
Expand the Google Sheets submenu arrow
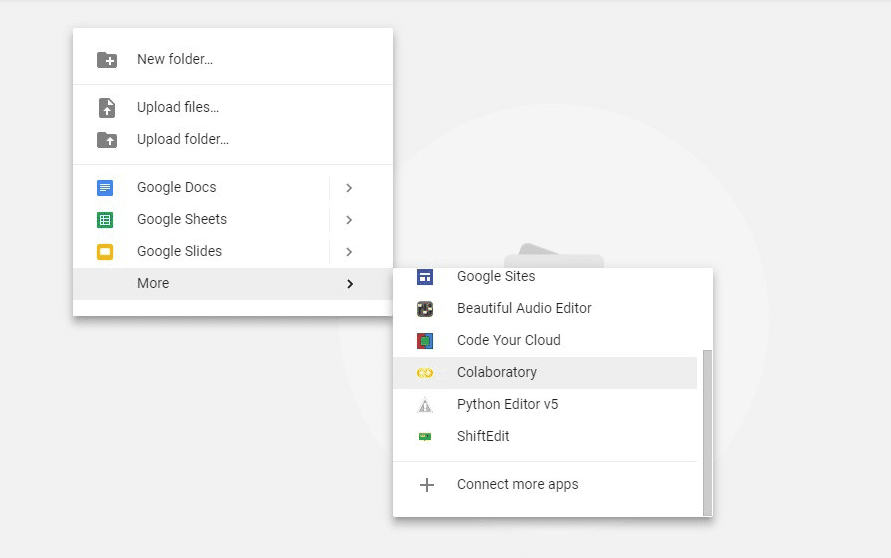point(349,219)
